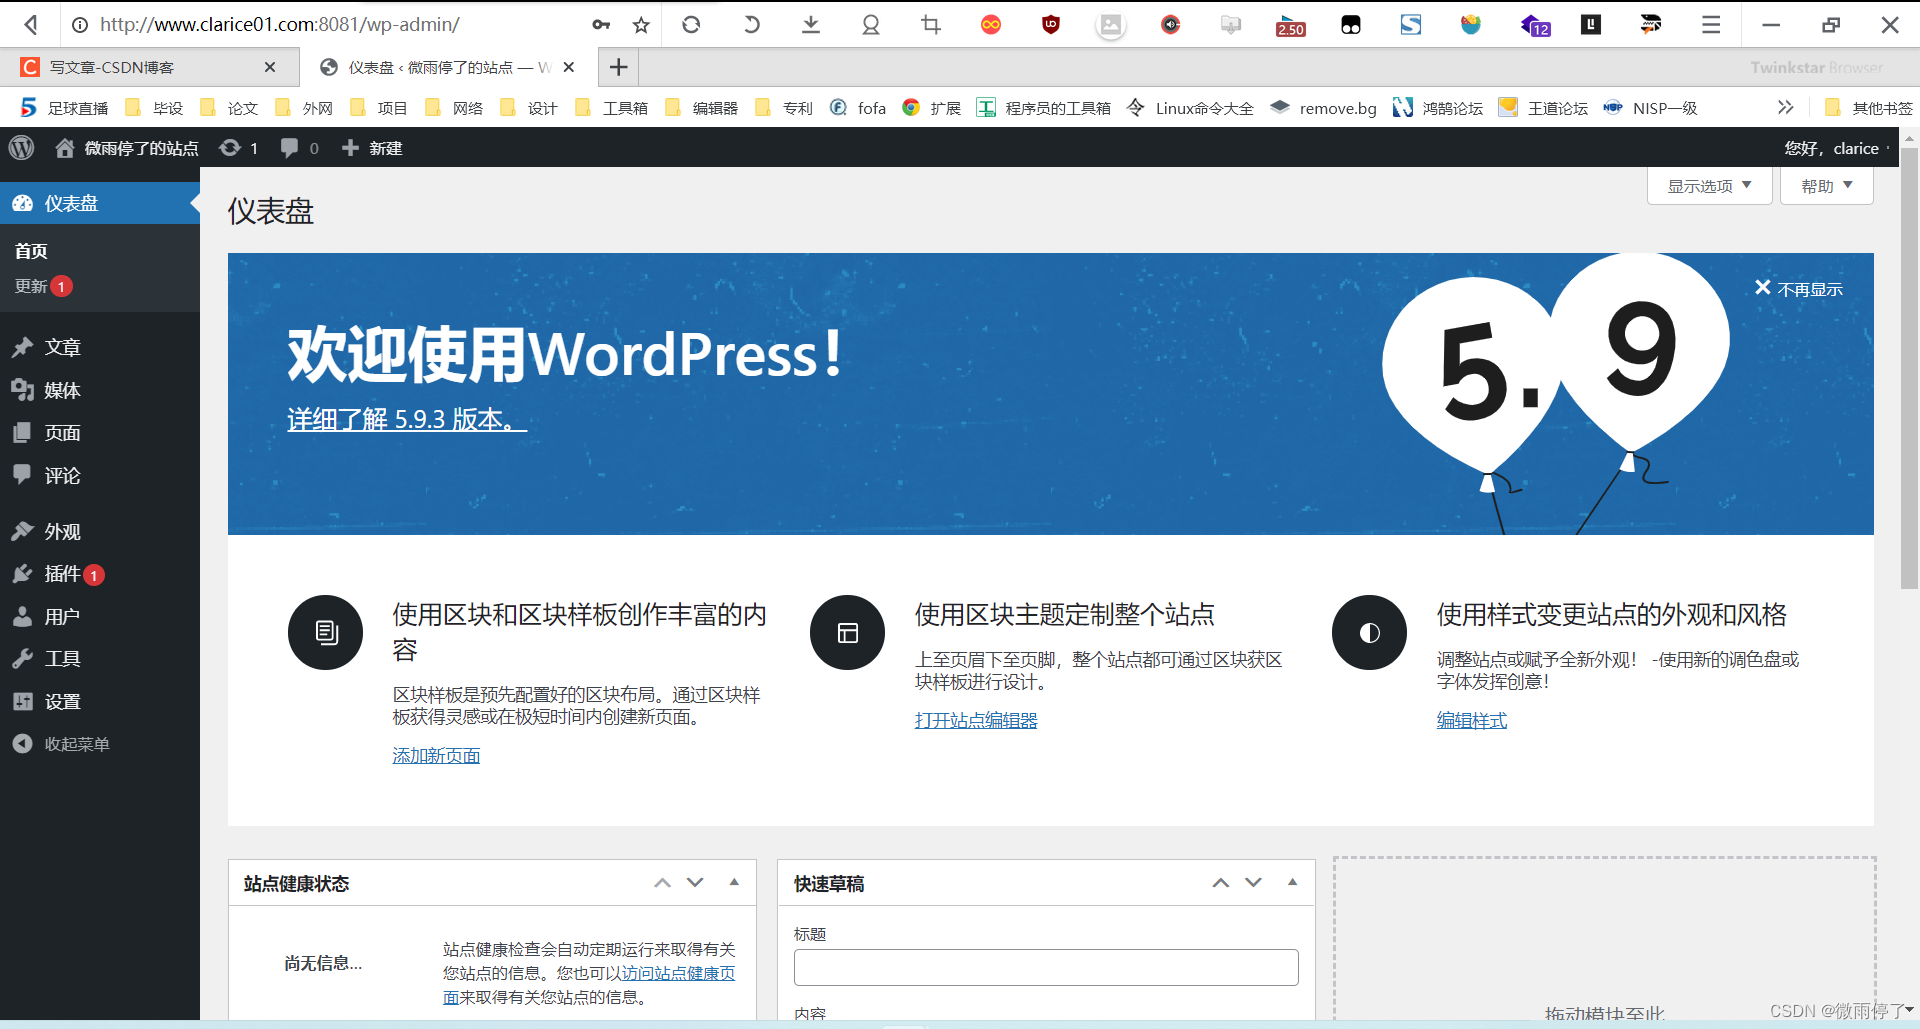Image resolution: width=1920 pixels, height=1029 pixels.
Task: Click 详细了解 5.9.3 版本 link
Action: [x=407, y=419]
